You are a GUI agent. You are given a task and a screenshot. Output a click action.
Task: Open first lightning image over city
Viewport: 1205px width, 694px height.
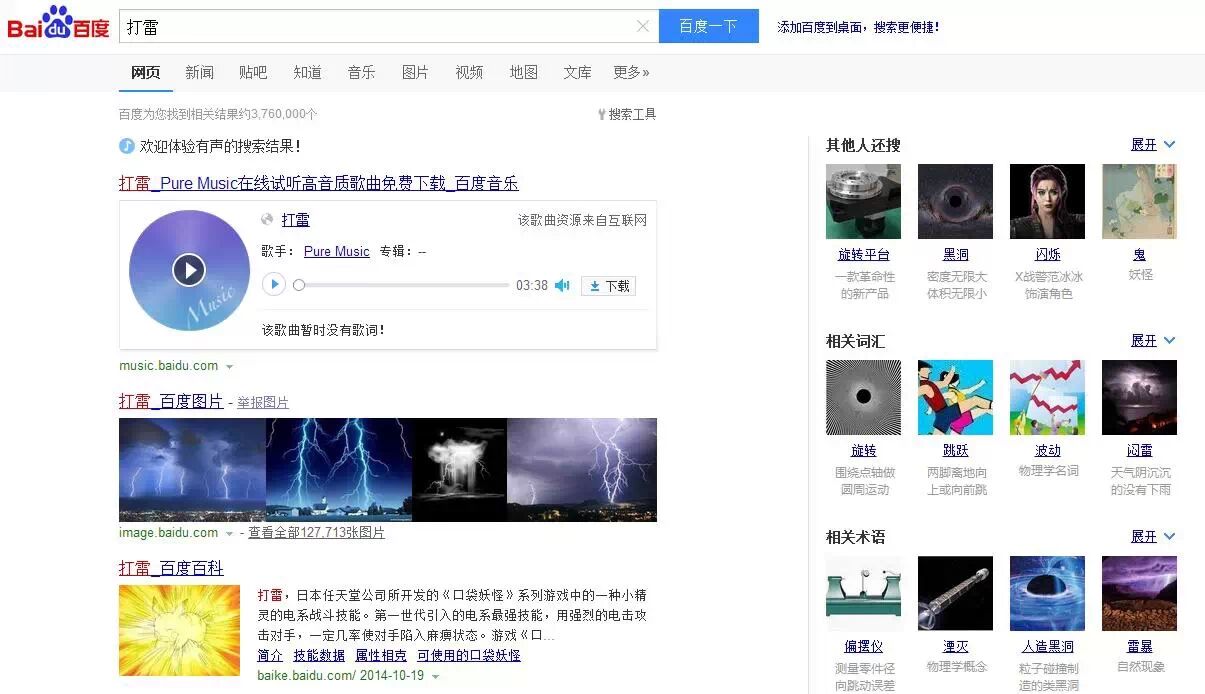(192, 470)
